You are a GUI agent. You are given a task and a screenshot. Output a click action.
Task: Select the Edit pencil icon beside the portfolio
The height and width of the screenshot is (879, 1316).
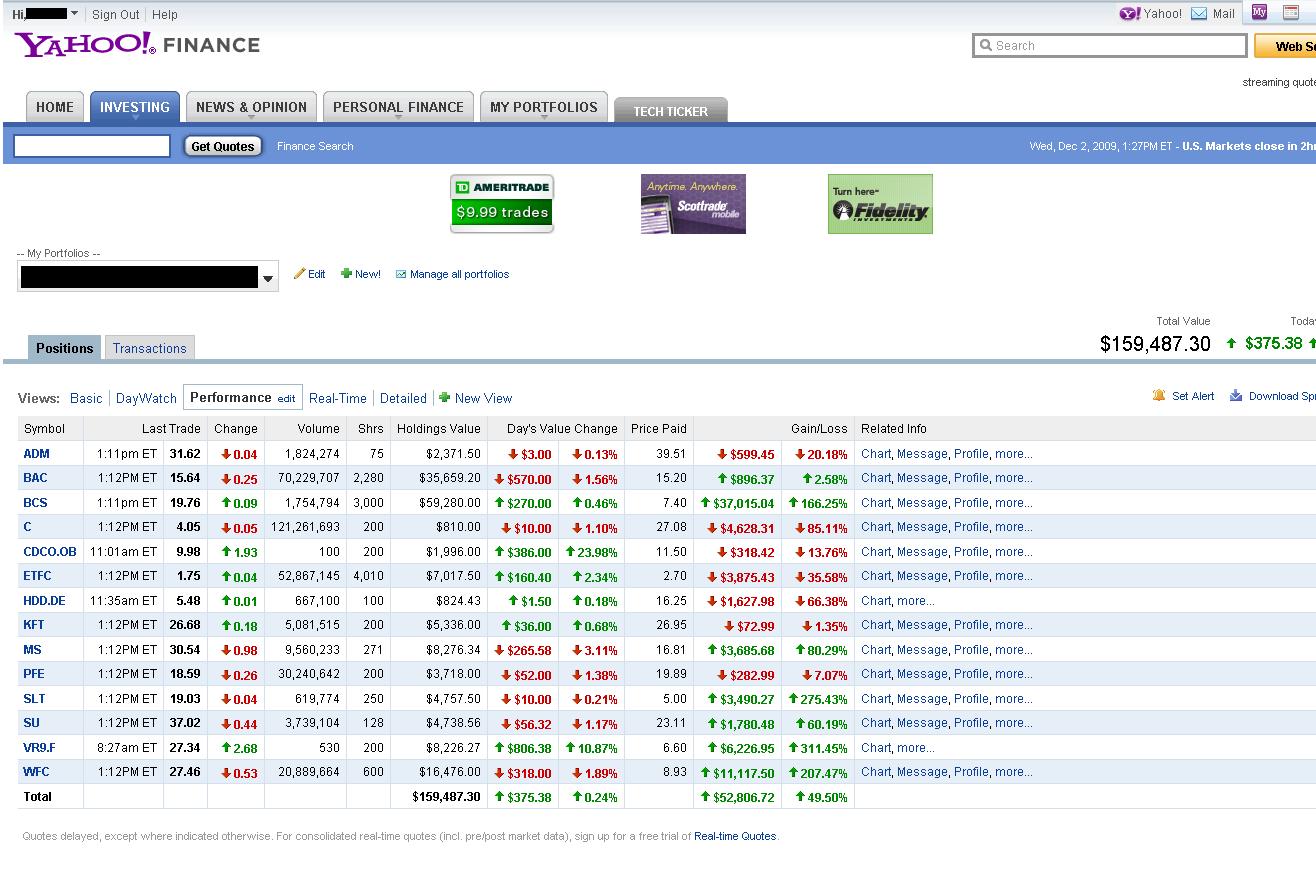297,273
